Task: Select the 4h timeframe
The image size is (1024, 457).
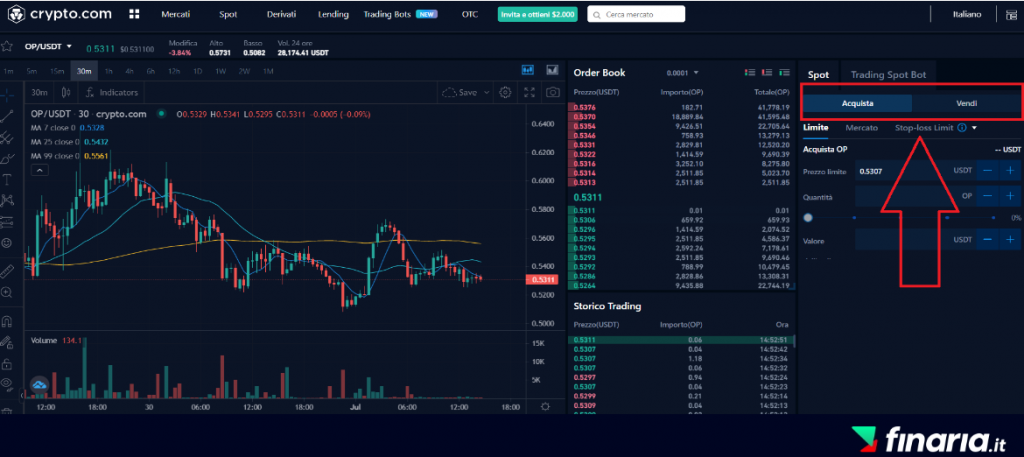Action: point(129,71)
